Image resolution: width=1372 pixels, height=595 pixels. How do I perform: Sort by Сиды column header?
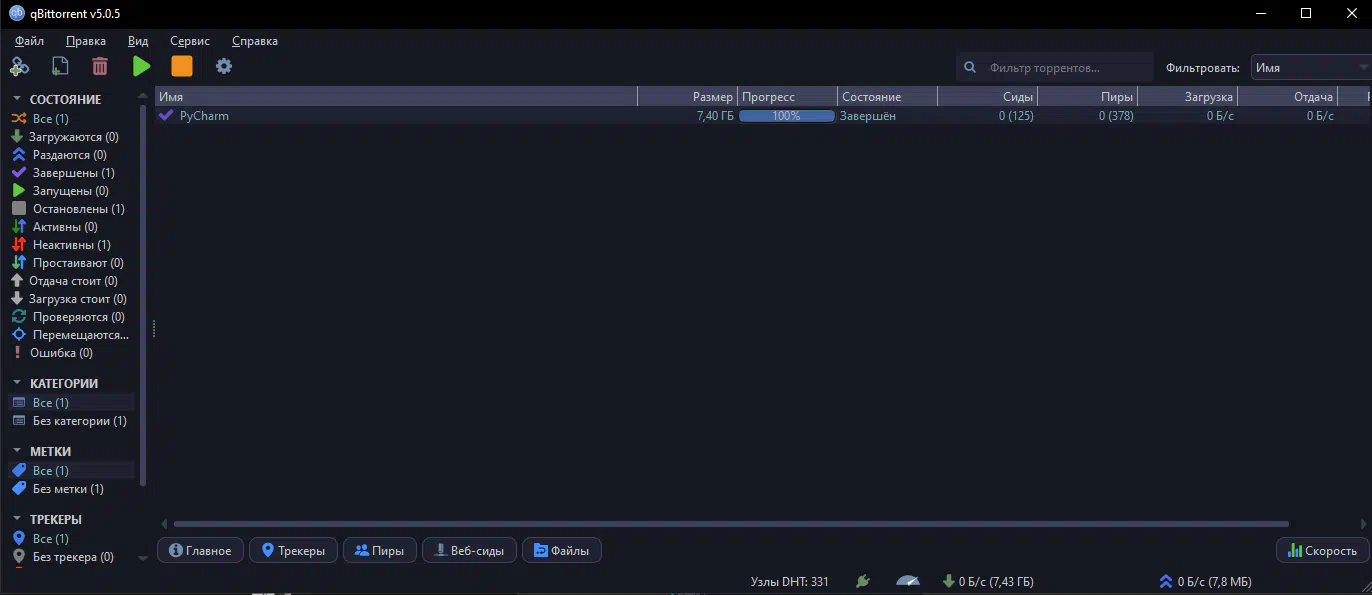point(988,97)
